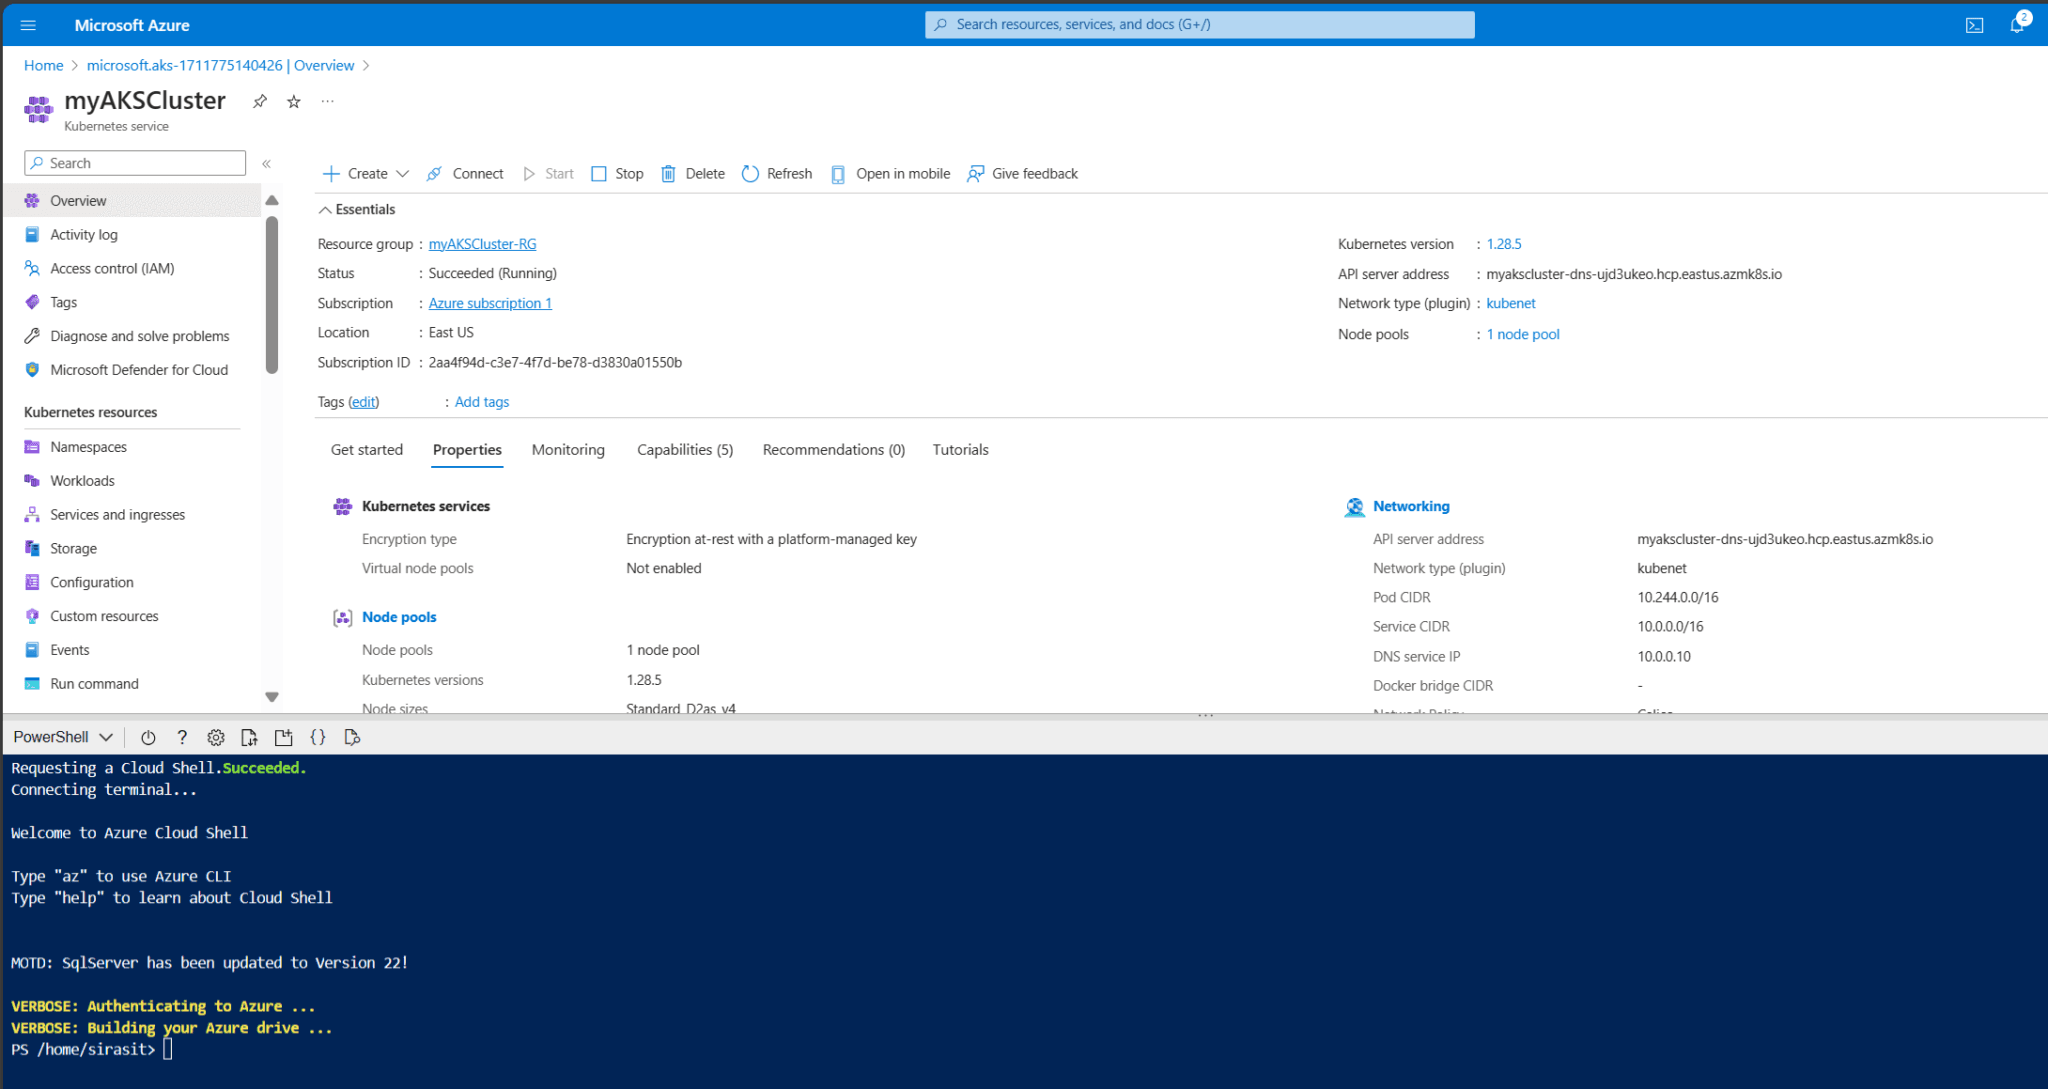Click the sidebar scroll down arrow

(x=272, y=697)
